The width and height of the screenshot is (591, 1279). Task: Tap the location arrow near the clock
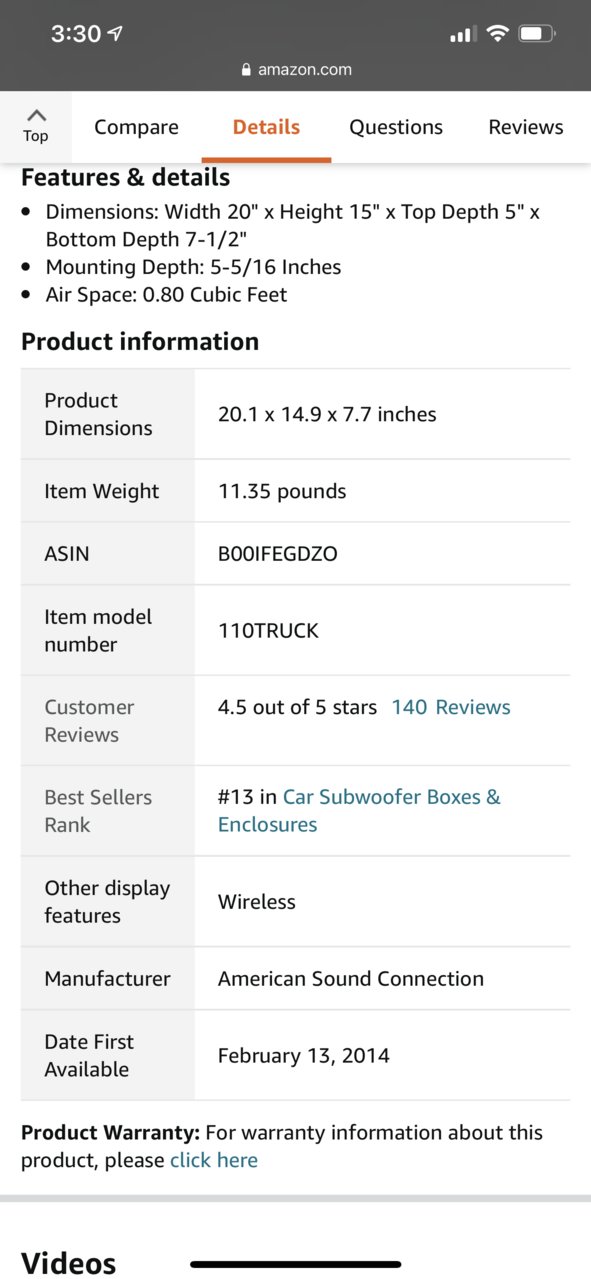[115, 34]
